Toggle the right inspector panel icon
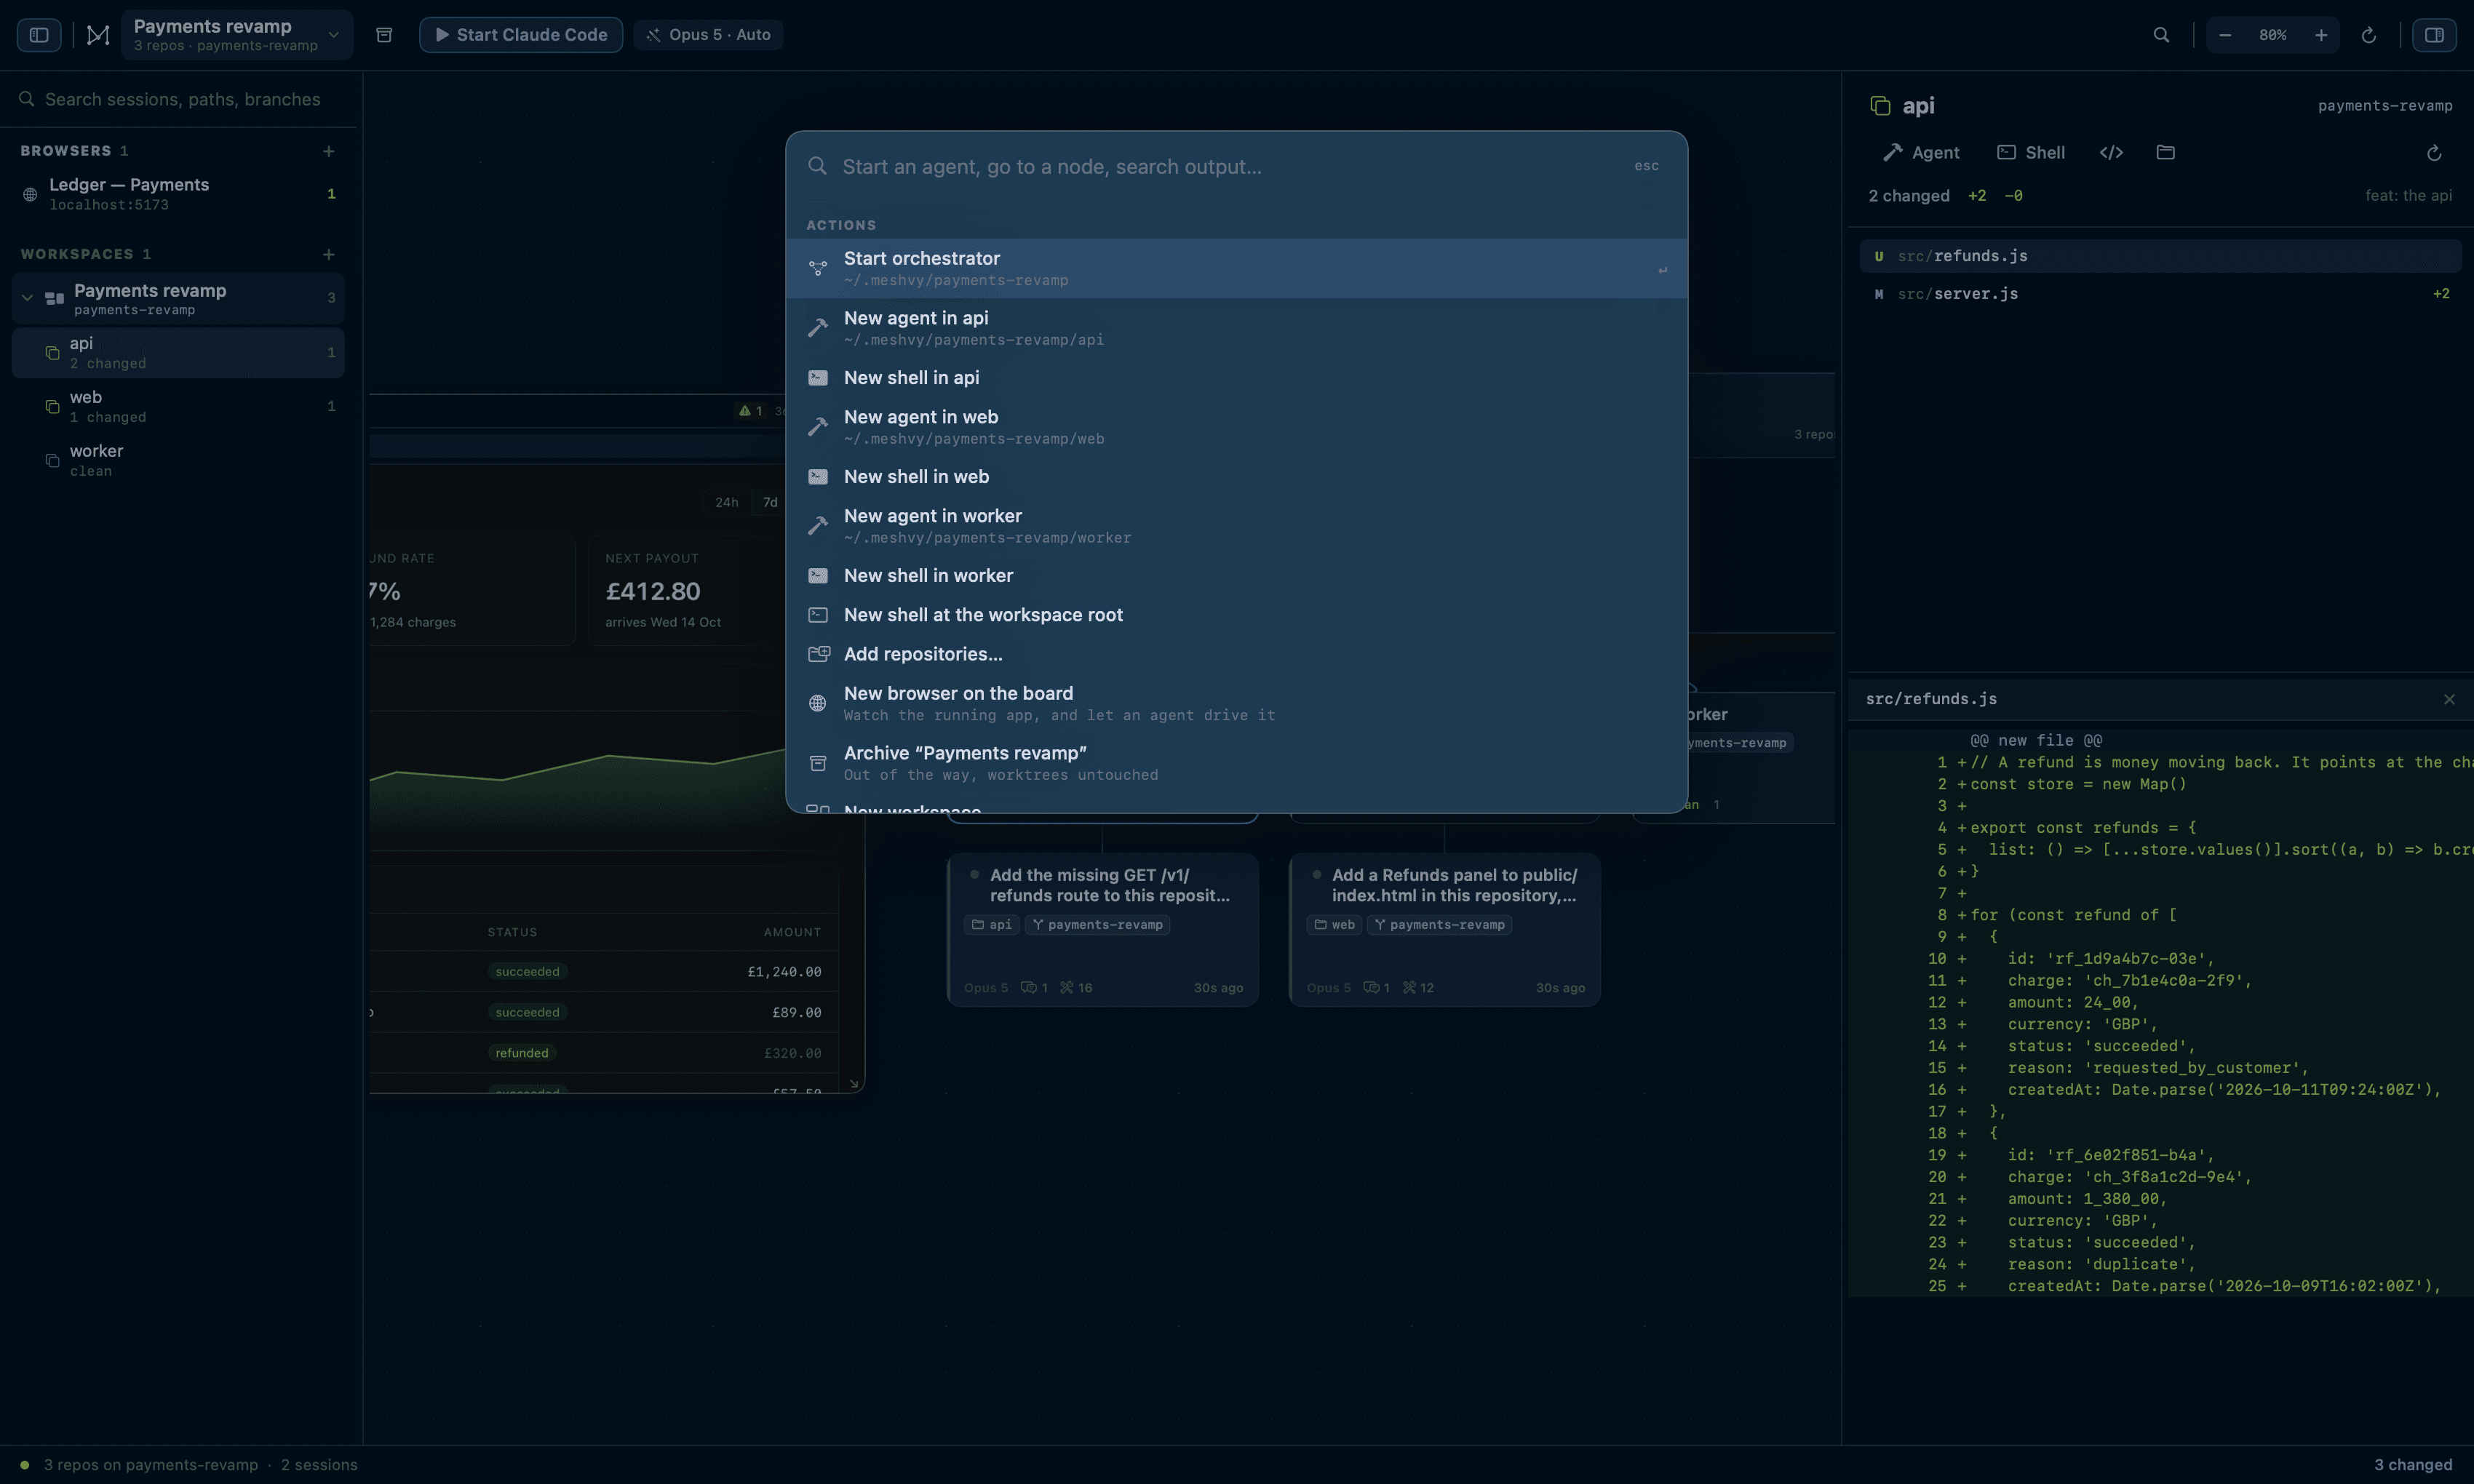 coord(2434,35)
